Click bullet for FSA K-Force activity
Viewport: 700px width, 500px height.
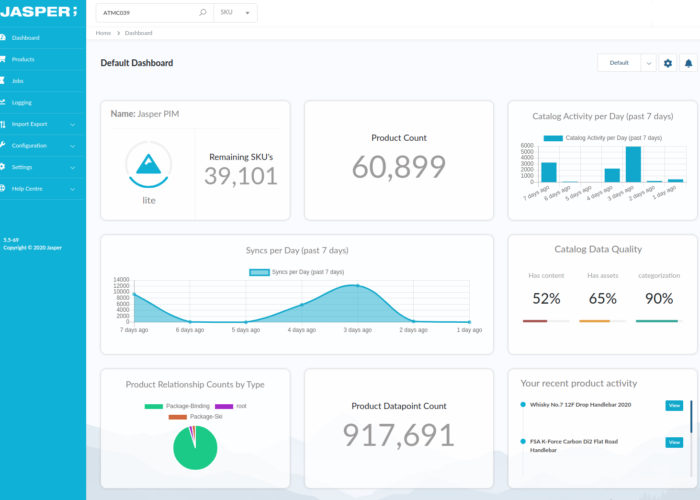523,441
